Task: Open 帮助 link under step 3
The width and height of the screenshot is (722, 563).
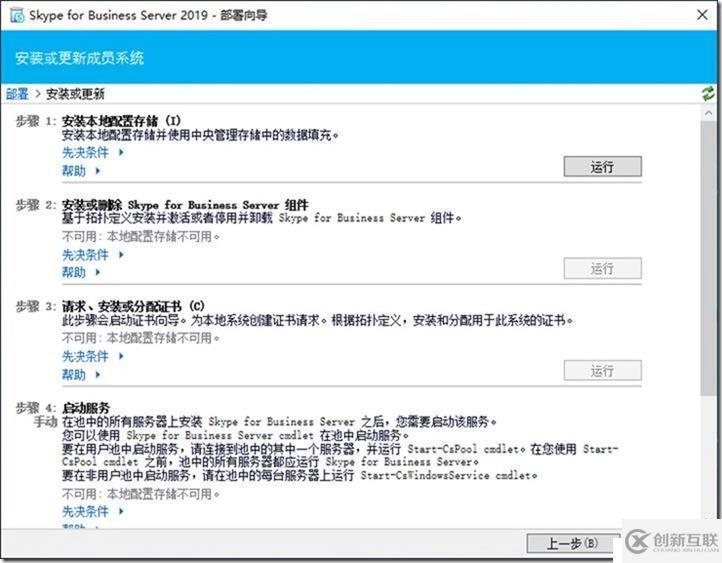Action: tap(74, 375)
